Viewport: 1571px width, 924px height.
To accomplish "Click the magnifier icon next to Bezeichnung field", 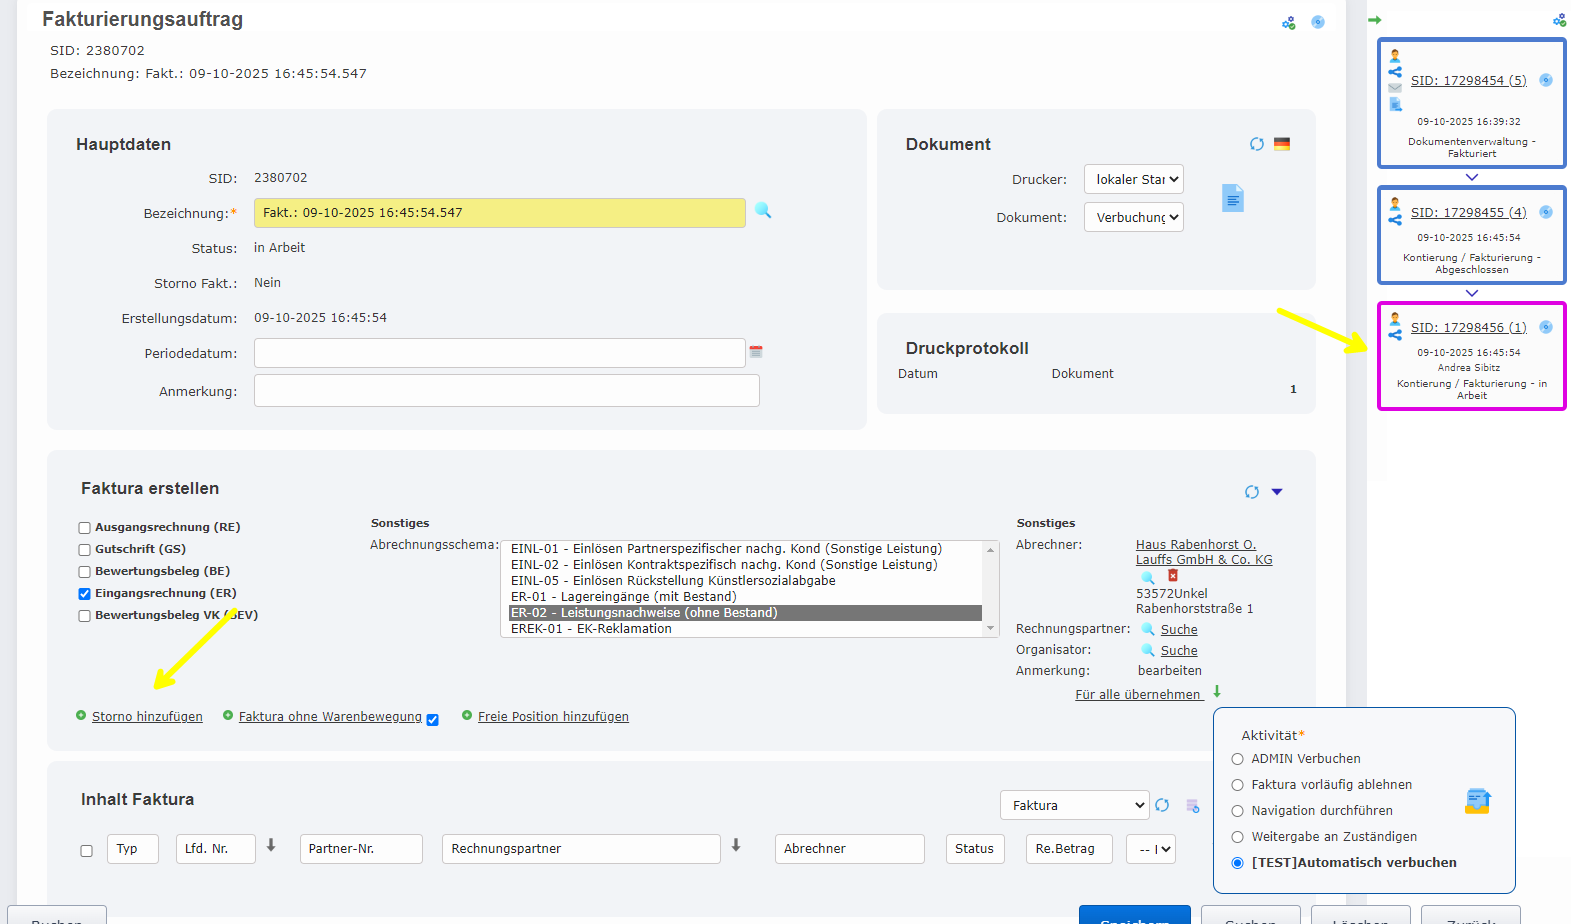I will [763, 211].
